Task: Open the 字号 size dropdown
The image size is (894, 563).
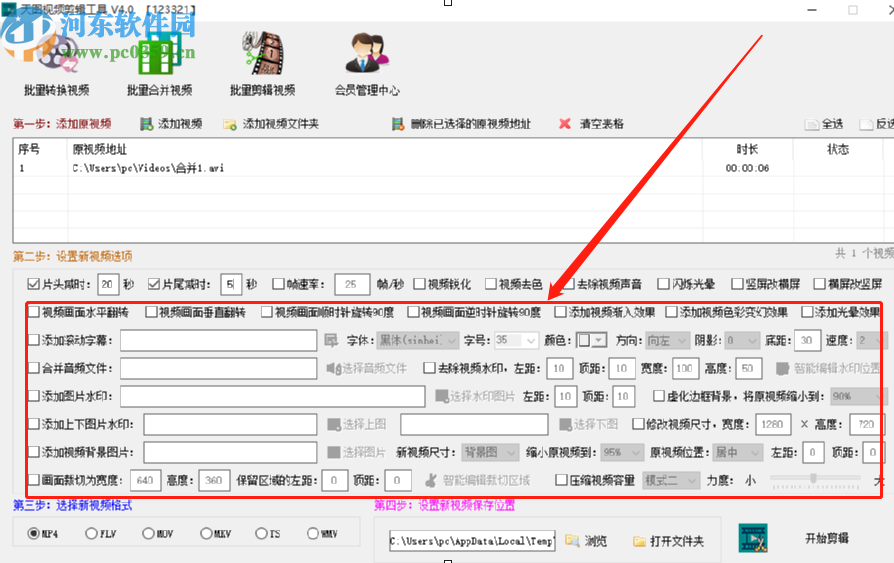Action: point(517,341)
